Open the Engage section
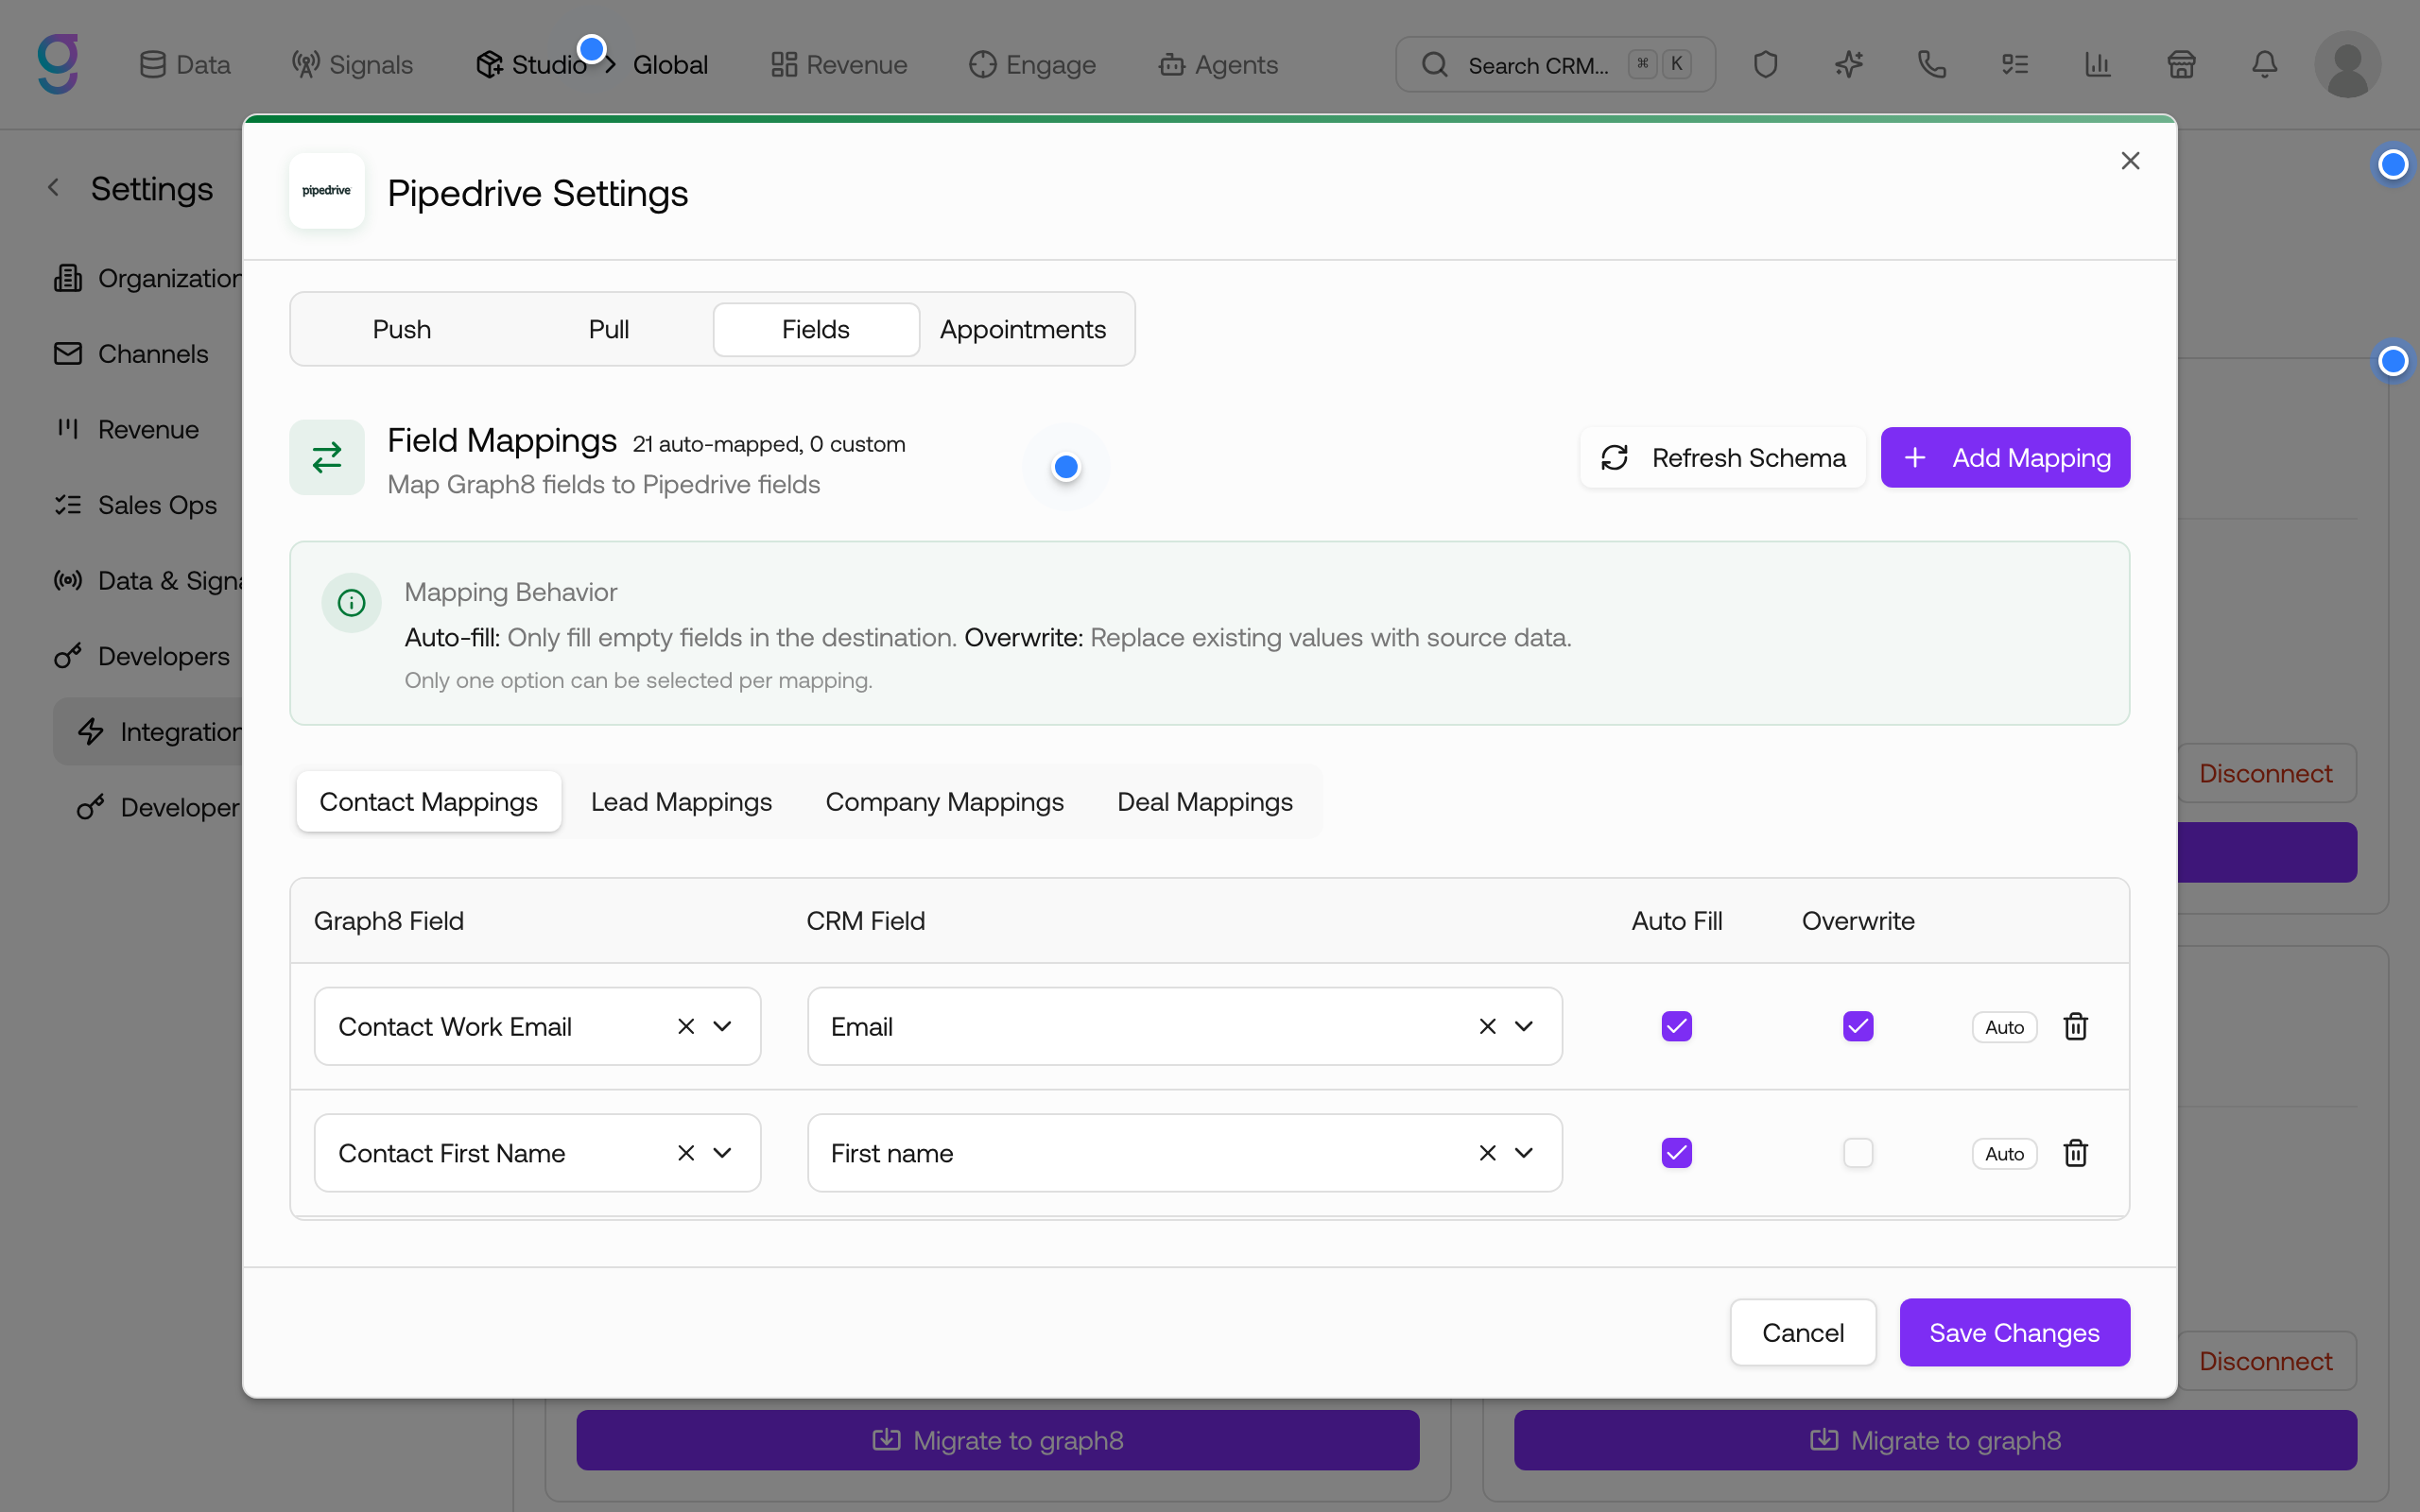 pyautogui.click(x=1032, y=65)
